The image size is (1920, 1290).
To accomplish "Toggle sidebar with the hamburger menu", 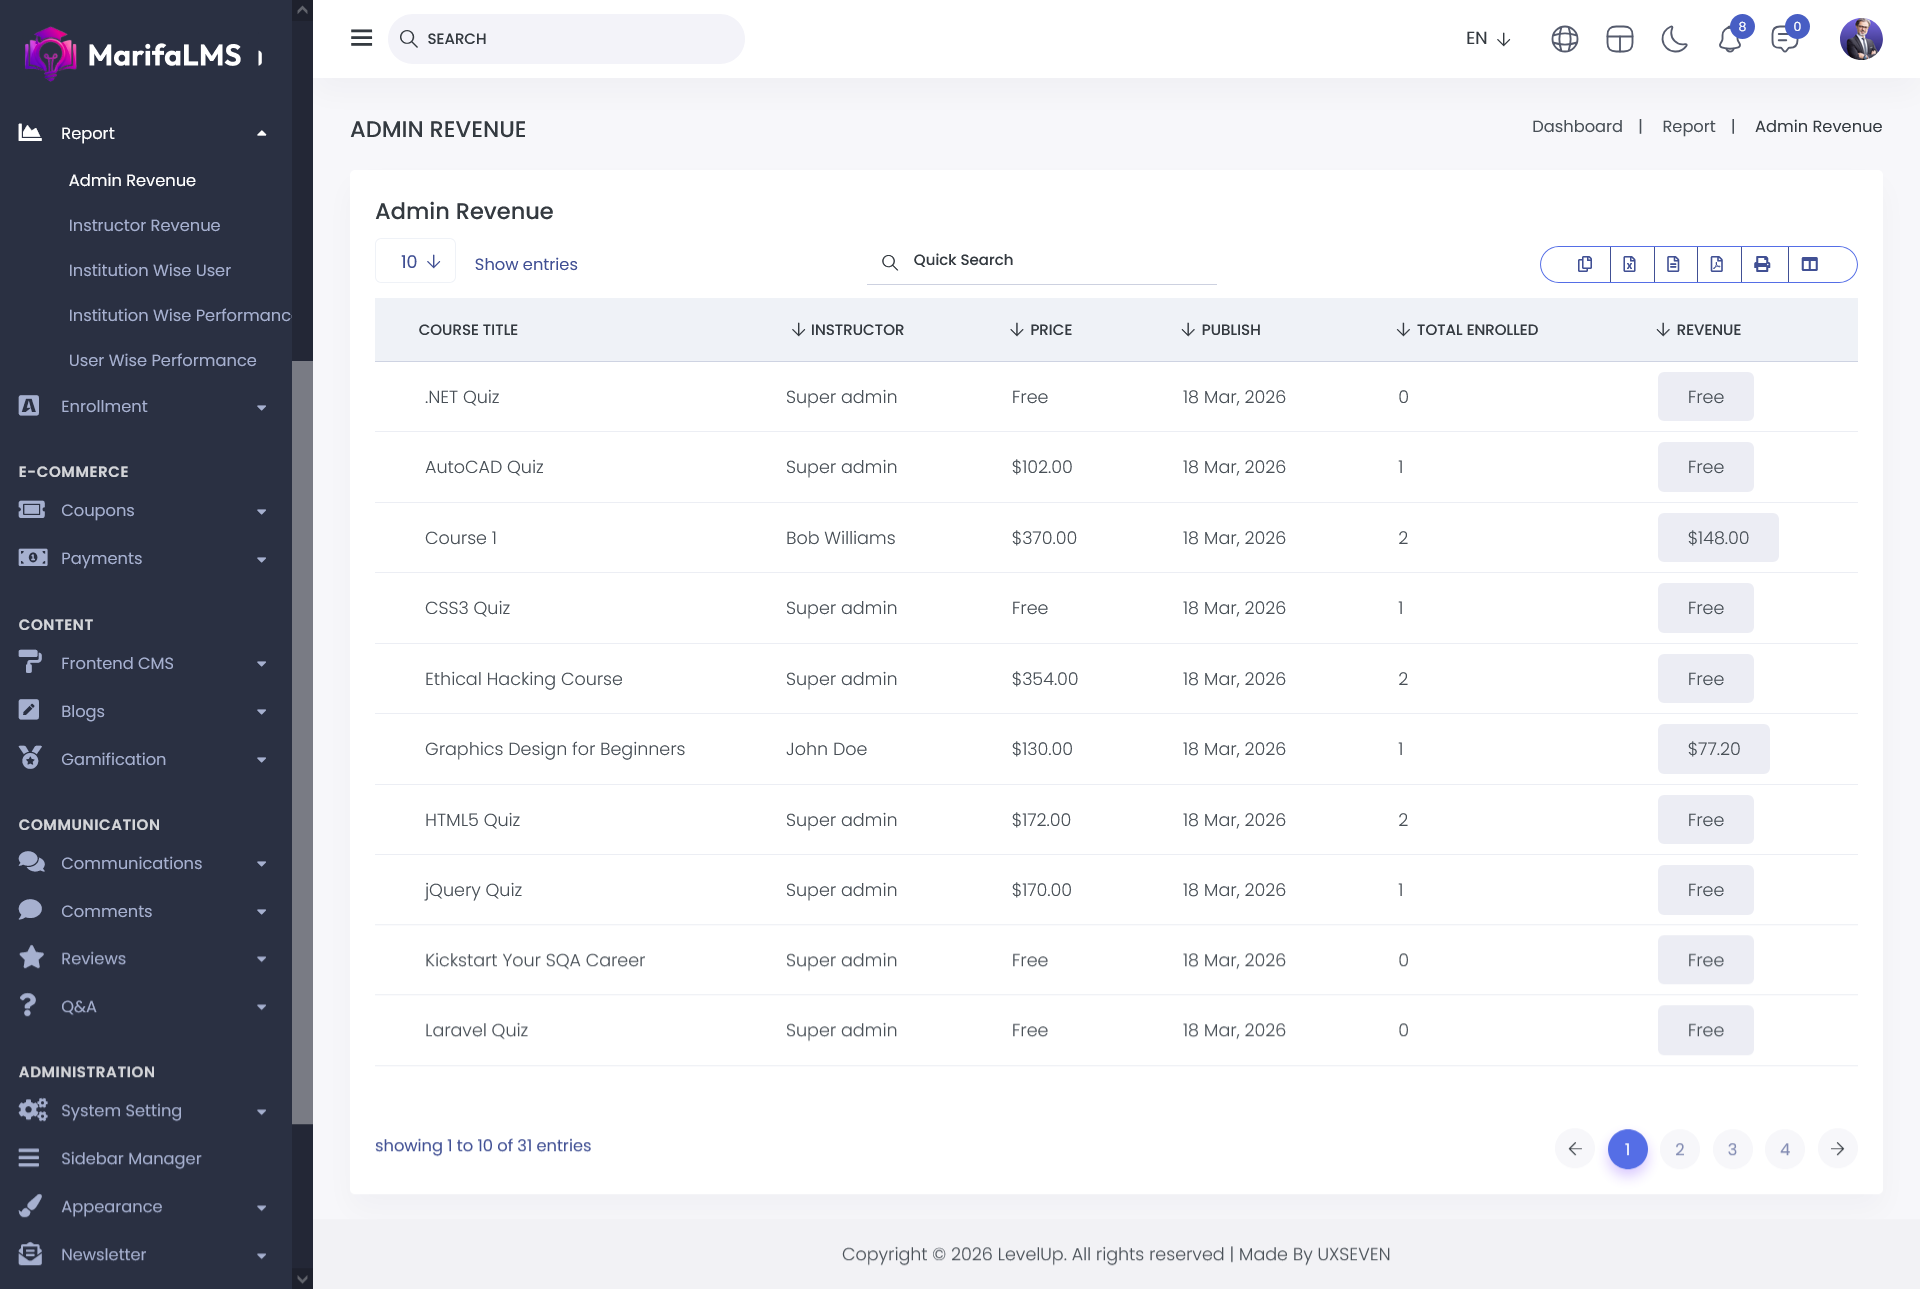I will click(361, 38).
